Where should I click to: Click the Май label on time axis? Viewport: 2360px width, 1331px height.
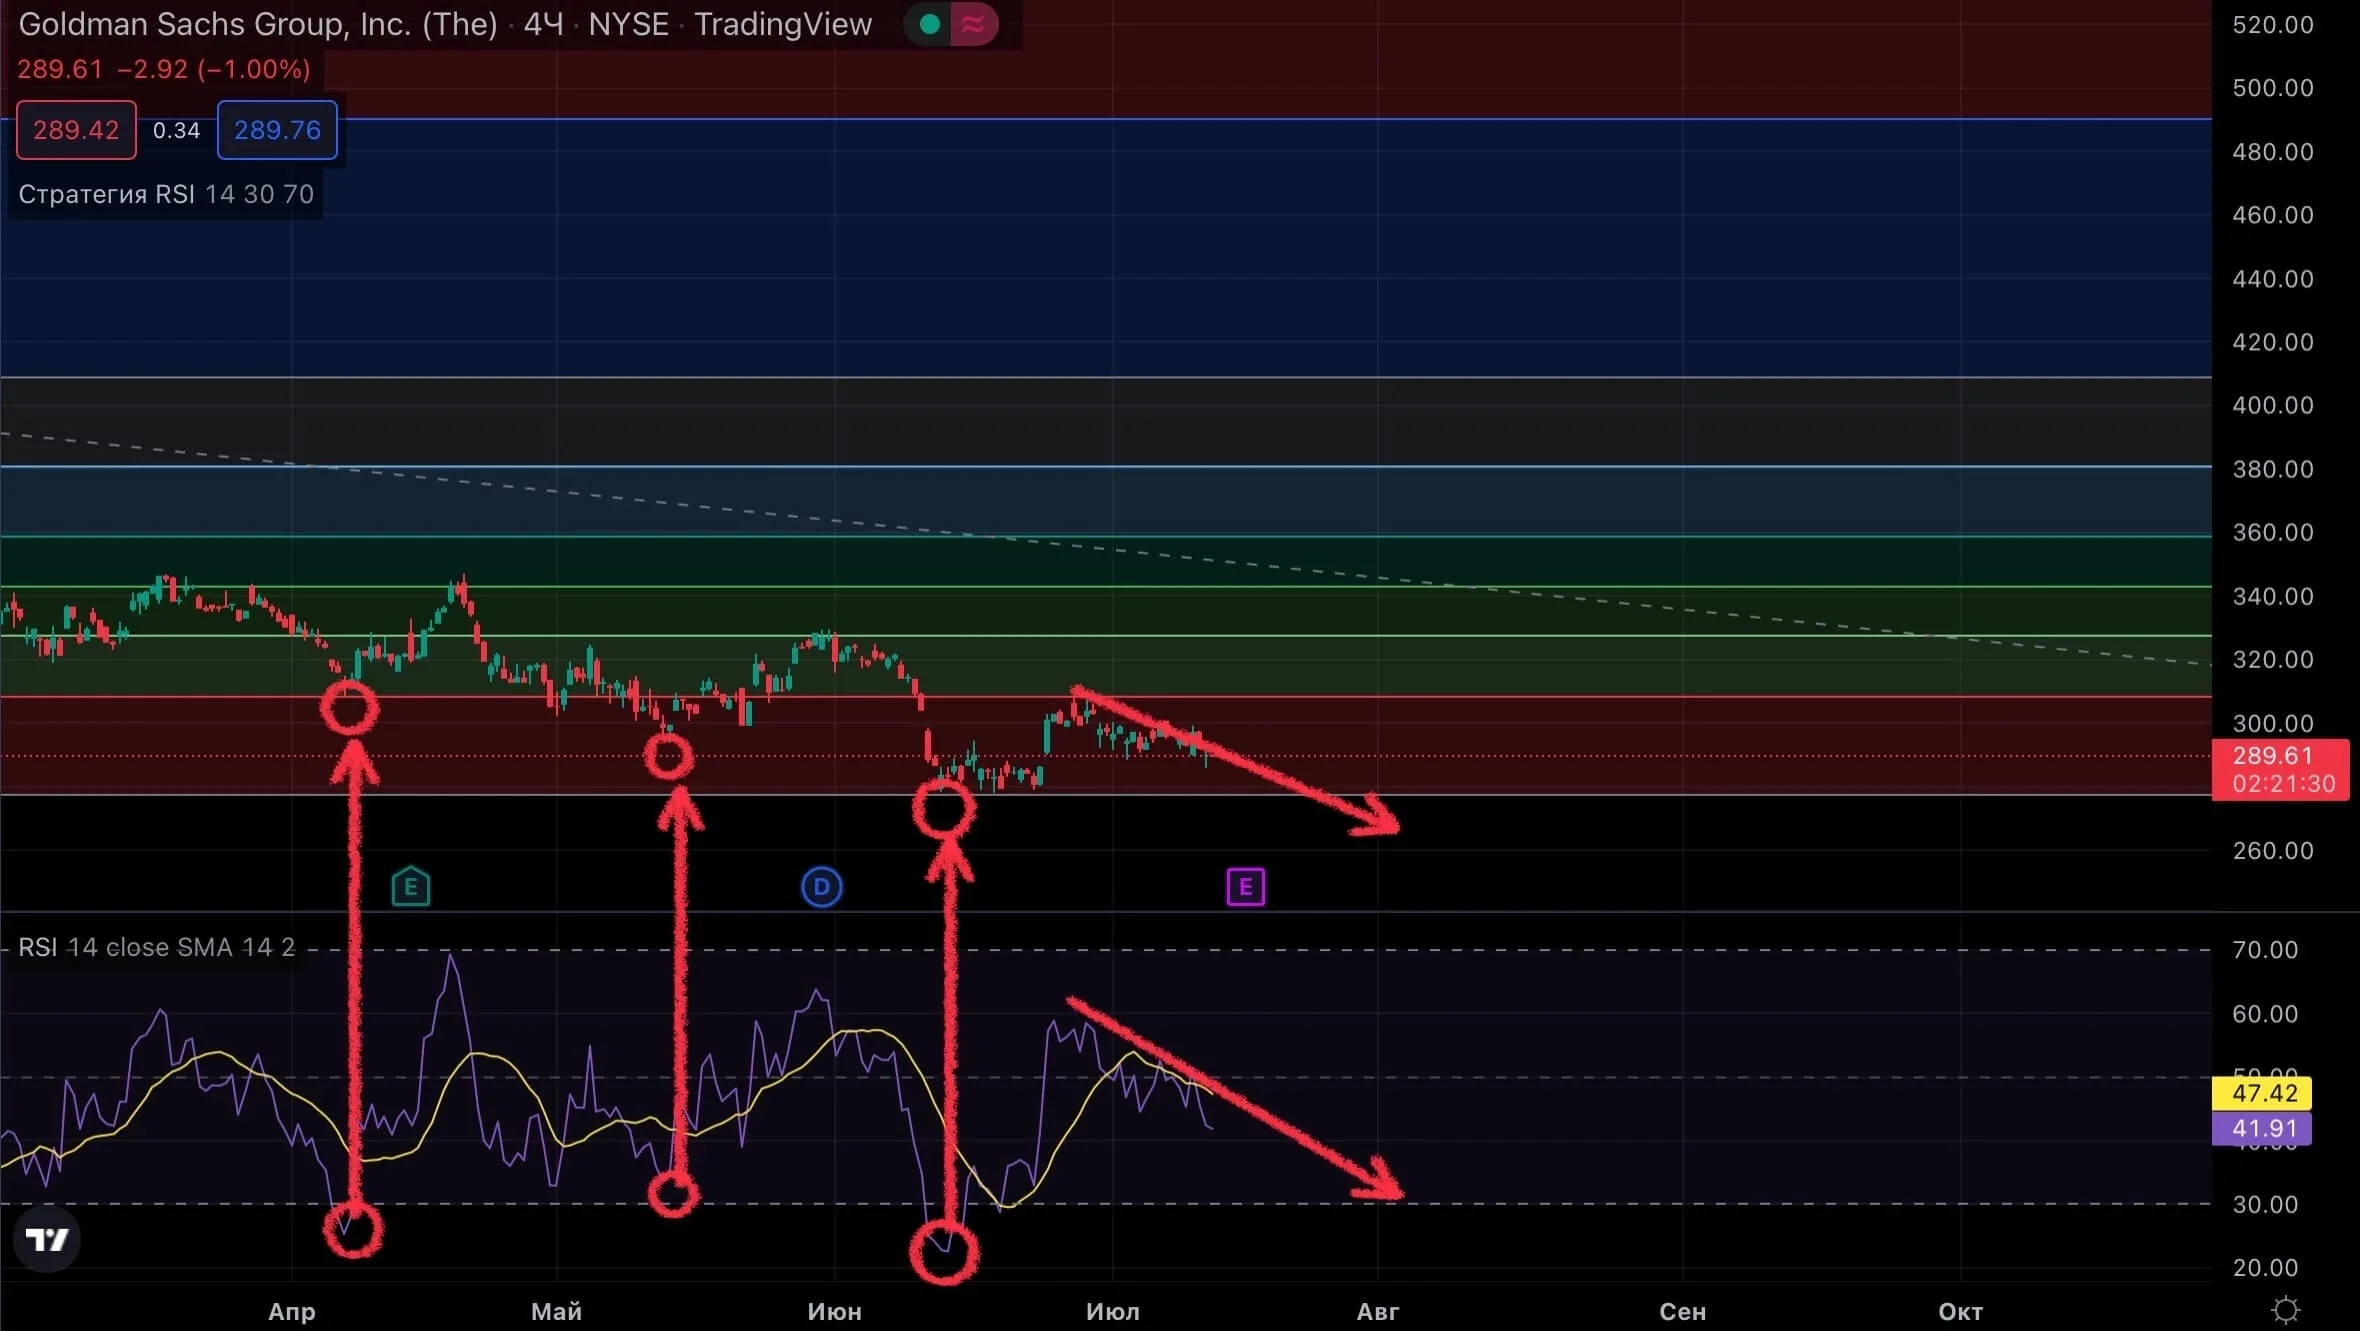[556, 1311]
